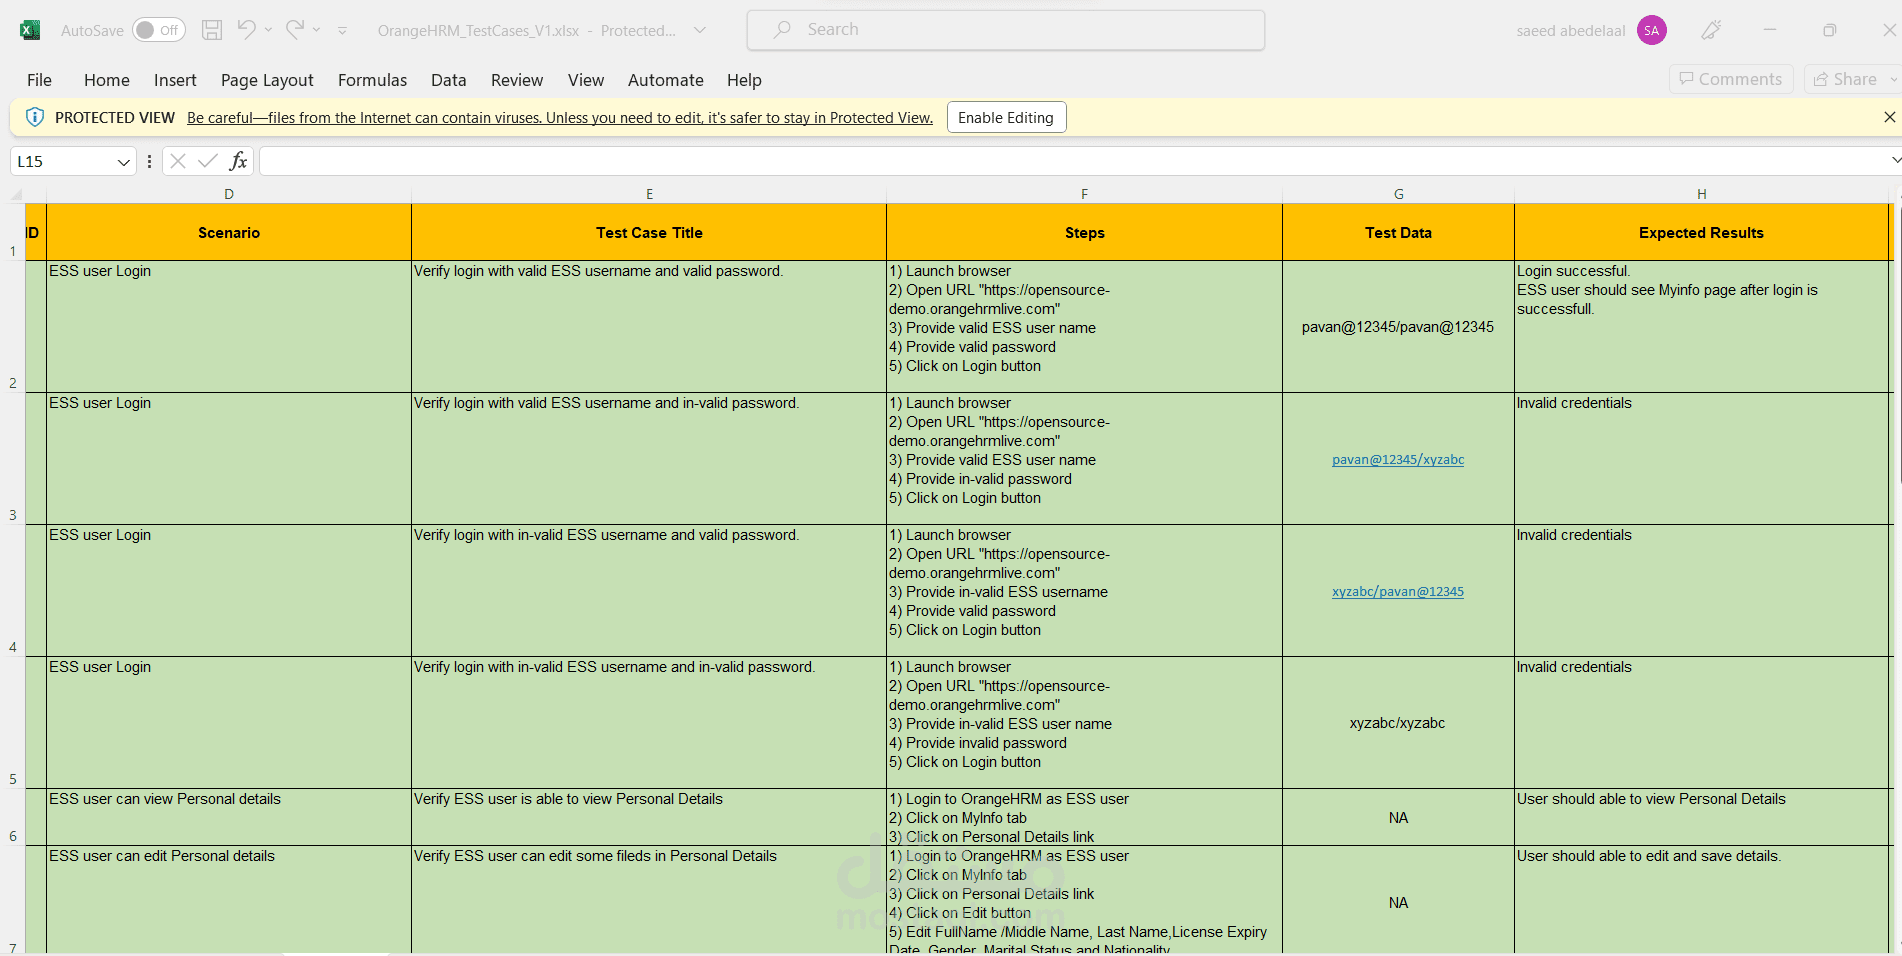Open the File menu

click(x=40, y=80)
